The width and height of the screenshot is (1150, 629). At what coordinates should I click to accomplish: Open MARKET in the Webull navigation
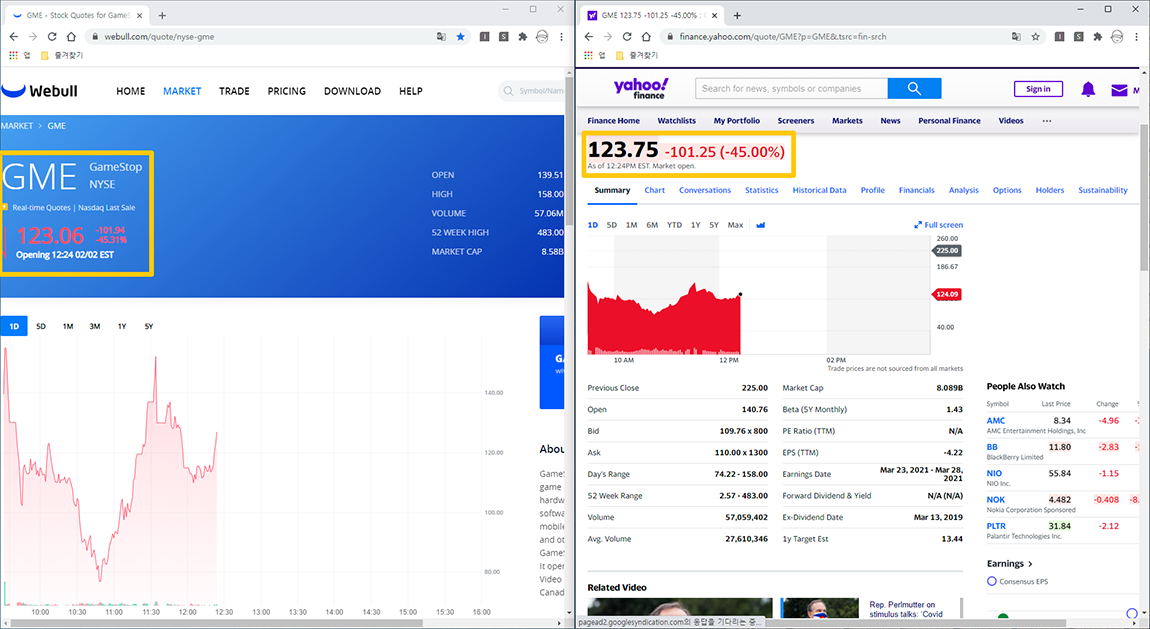coord(182,91)
